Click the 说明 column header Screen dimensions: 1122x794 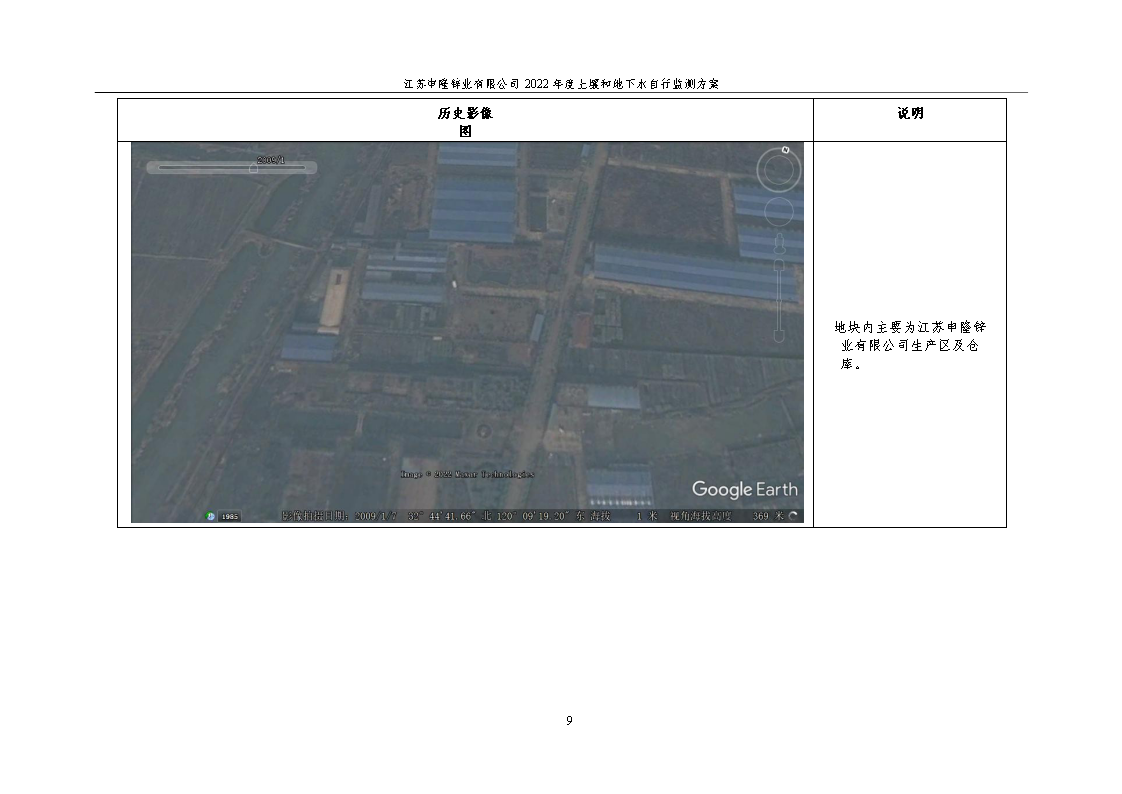pos(909,113)
